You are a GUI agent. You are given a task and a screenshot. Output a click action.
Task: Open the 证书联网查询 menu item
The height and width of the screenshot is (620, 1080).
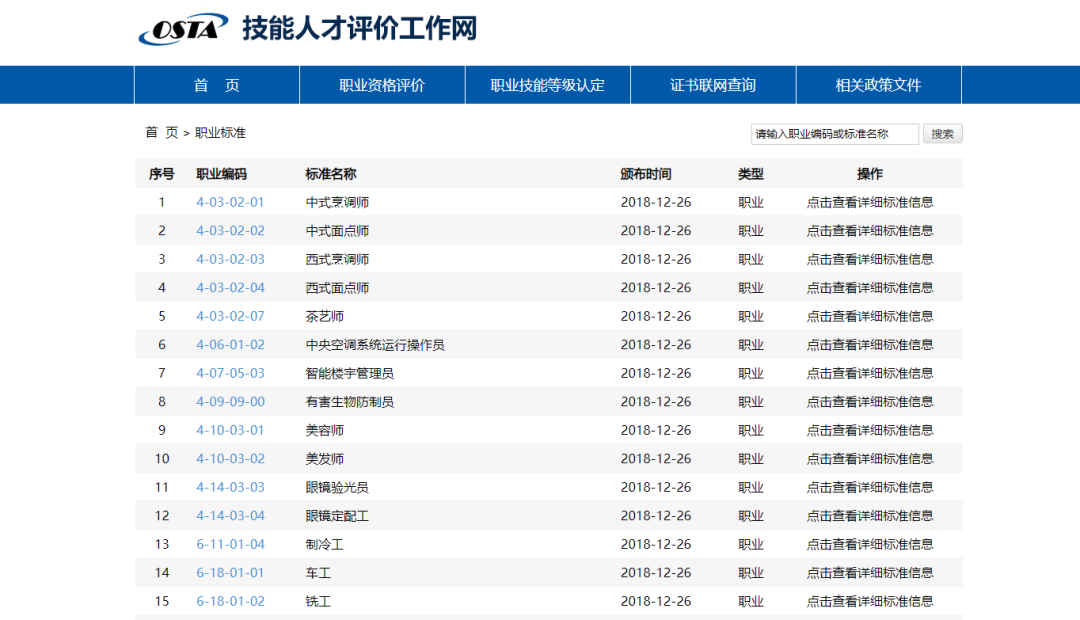(x=712, y=85)
